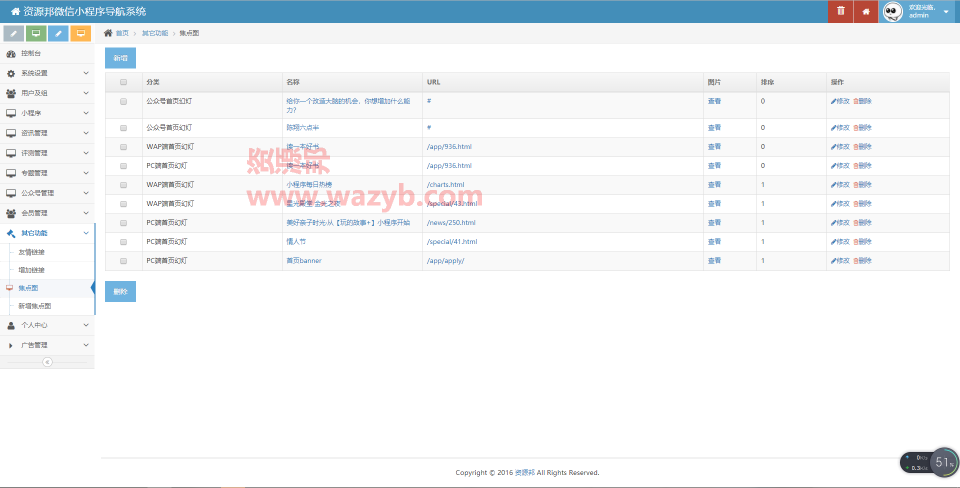Viewport: 960px width, 488px height.
Task: Open the 小程序每日热榜 name link
Action: 309,185
